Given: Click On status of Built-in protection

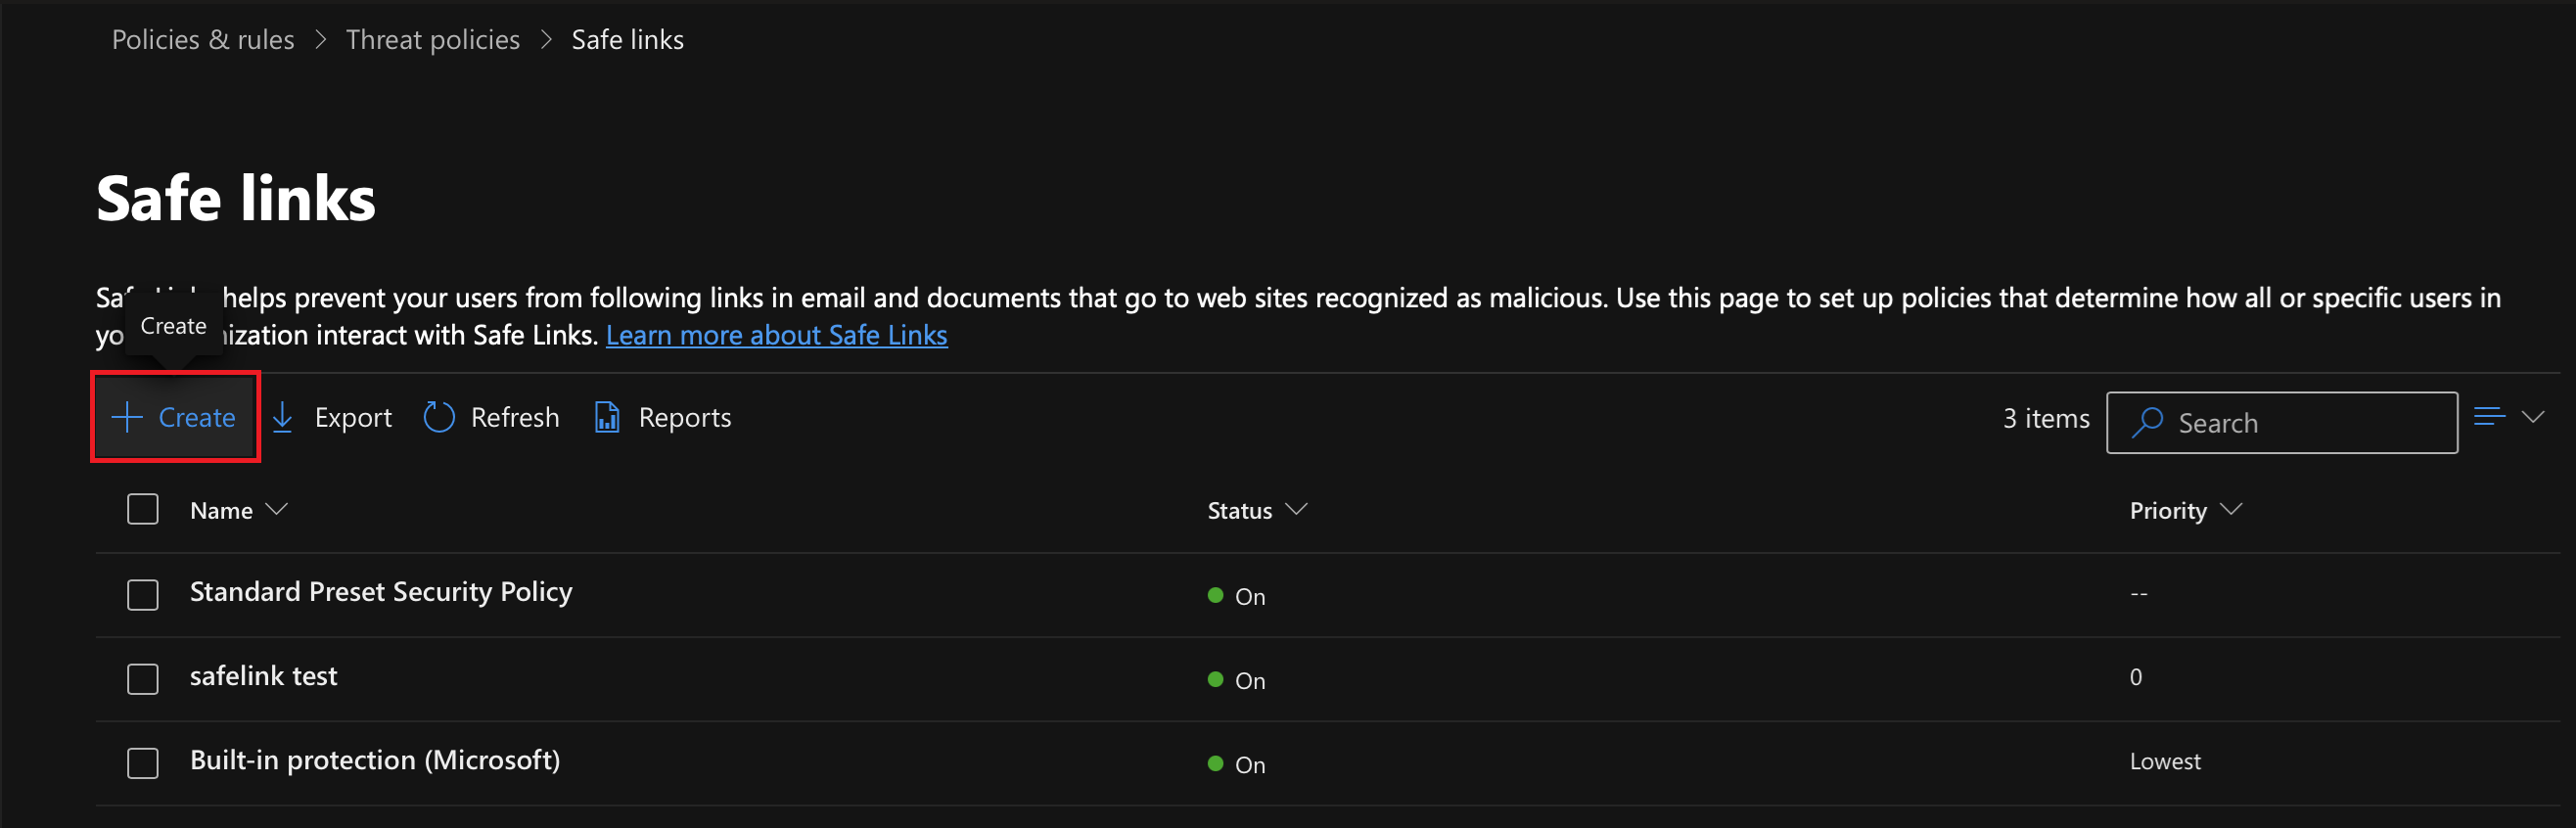Looking at the screenshot, I should coord(1250,764).
